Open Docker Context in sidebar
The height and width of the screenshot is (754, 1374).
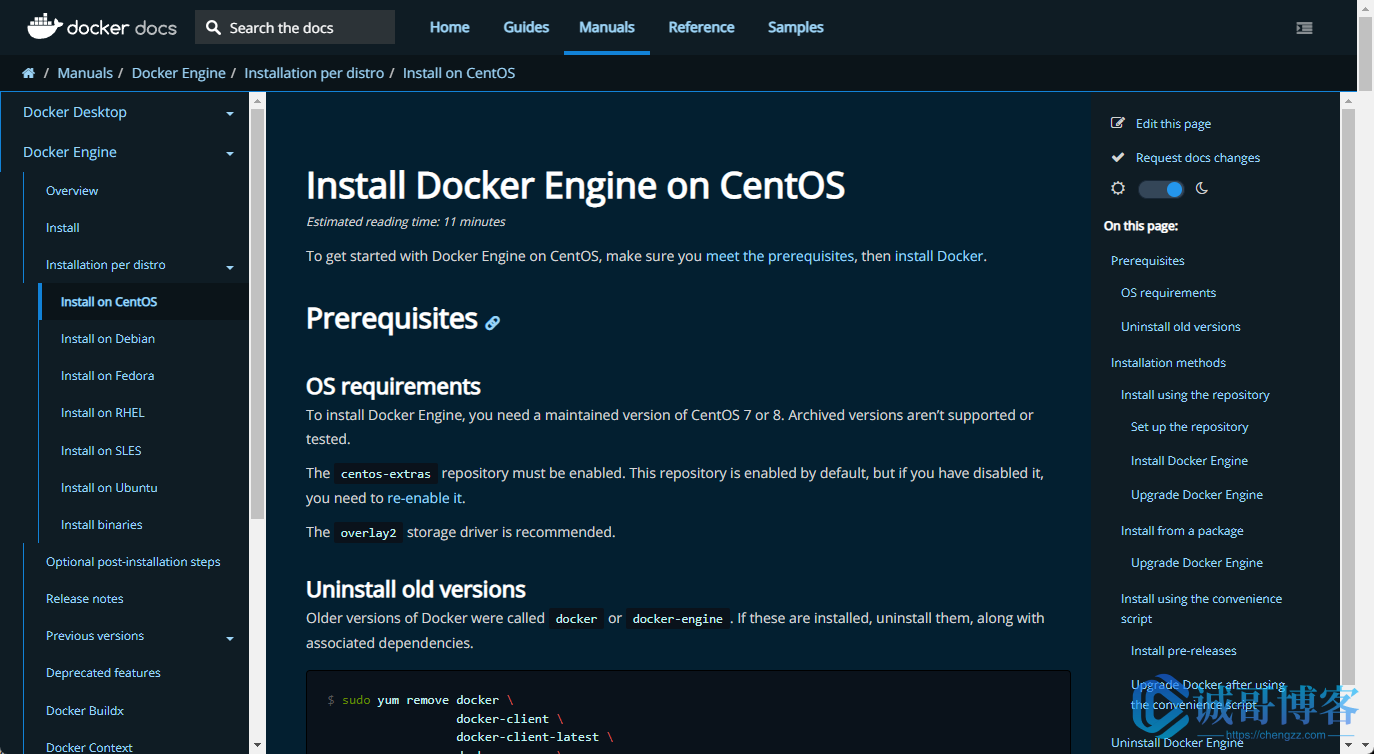click(89, 747)
